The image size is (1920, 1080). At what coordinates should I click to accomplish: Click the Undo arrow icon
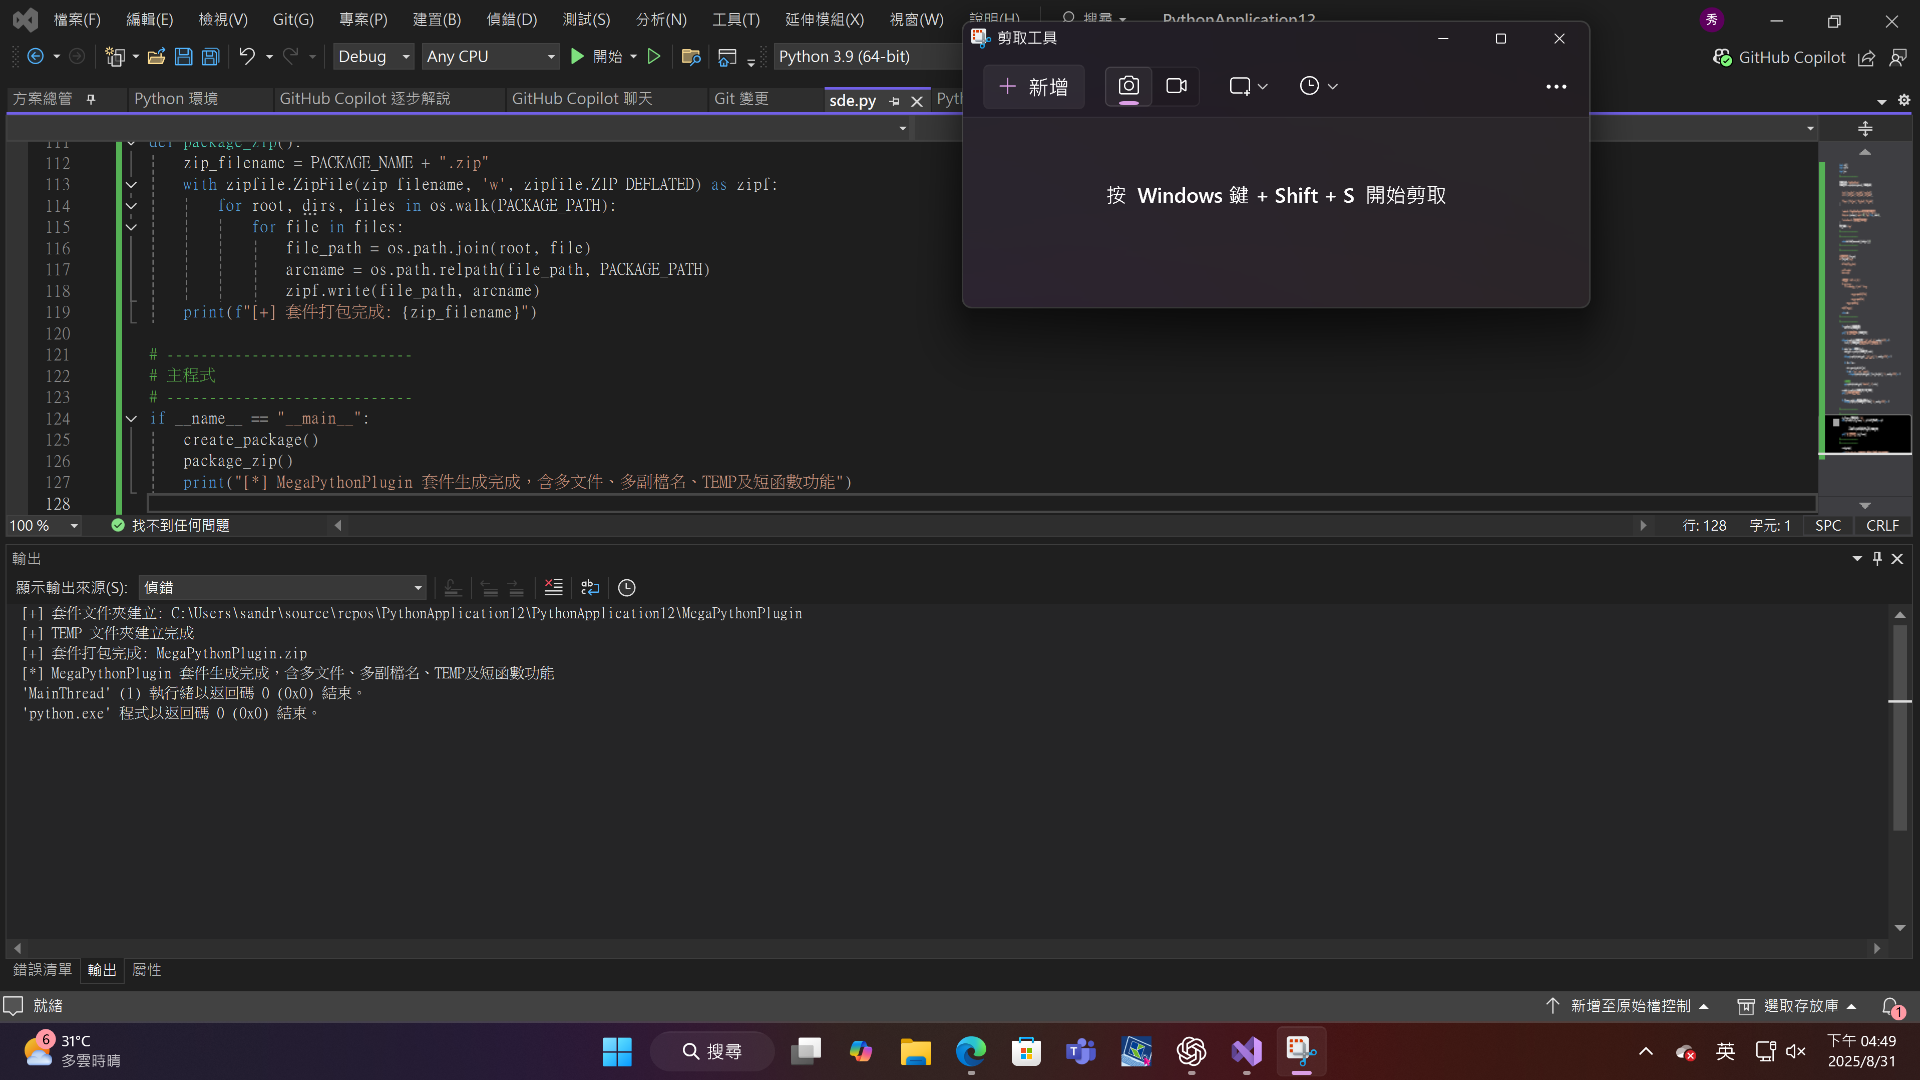tap(246, 57)
